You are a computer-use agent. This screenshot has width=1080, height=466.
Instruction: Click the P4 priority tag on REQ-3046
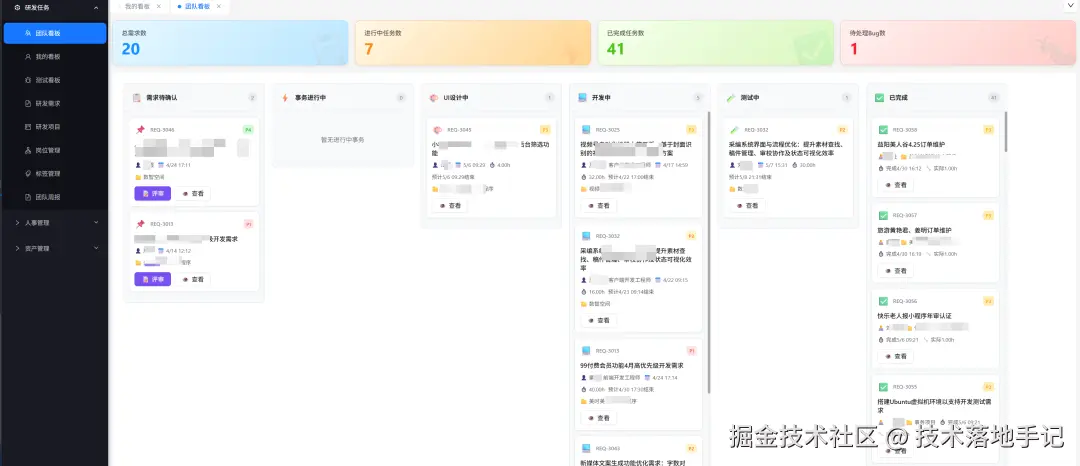pos(247,129)
